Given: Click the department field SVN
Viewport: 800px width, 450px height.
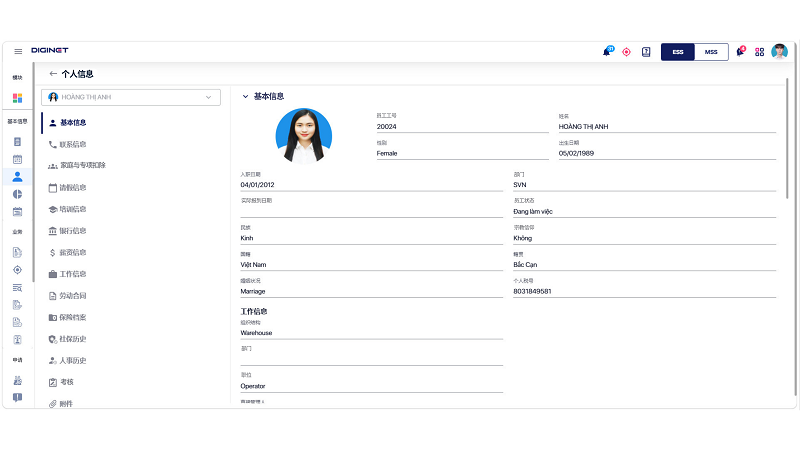Looking at the screenshot, I should click(x=644, y=185).
